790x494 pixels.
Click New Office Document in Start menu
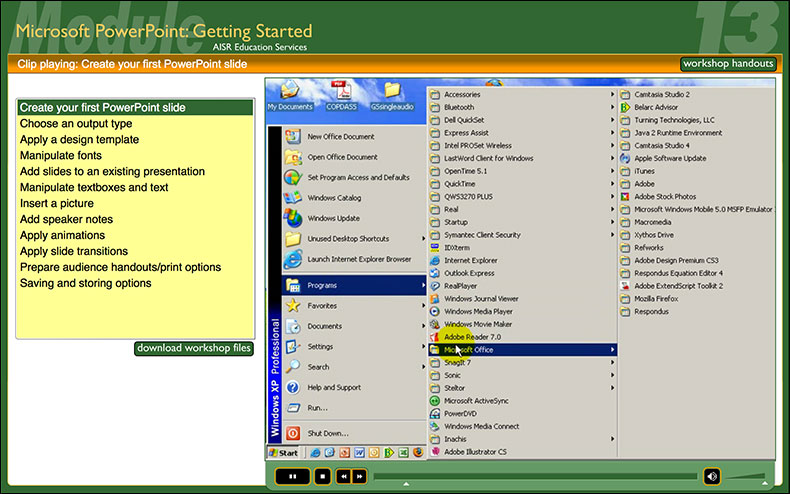[354, 137]
